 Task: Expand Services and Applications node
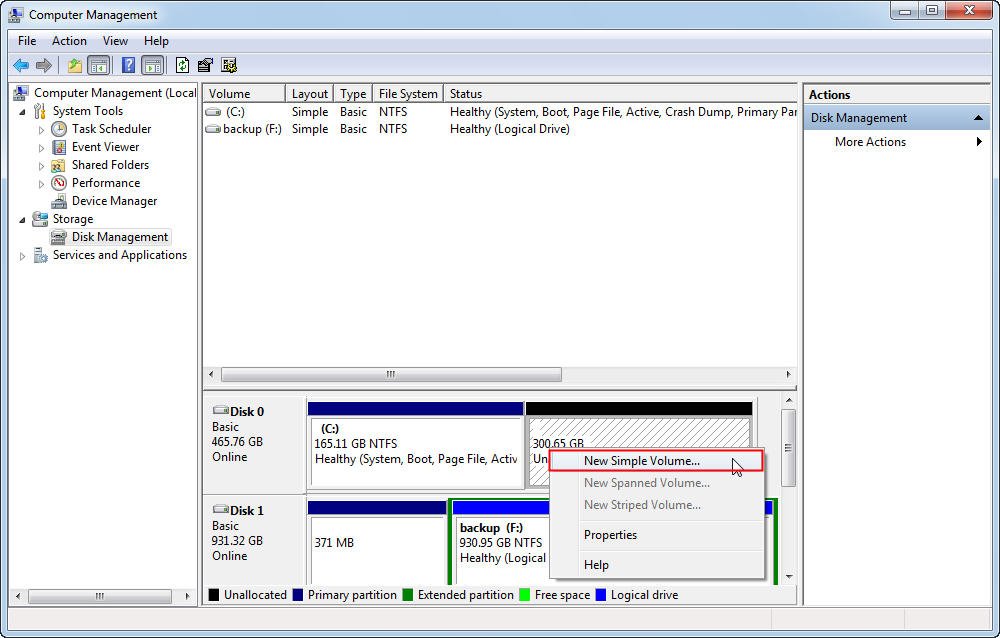[x=23, y=256]
